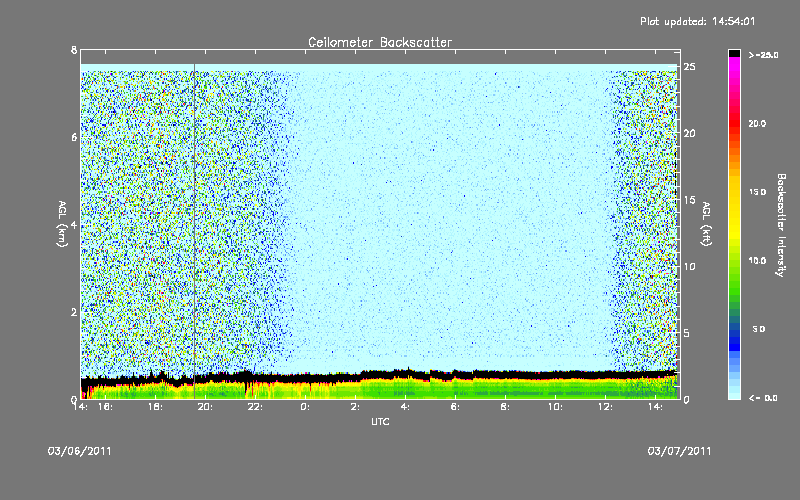Click the '20:' tick on time axis
800x500 pixels.
205,407
